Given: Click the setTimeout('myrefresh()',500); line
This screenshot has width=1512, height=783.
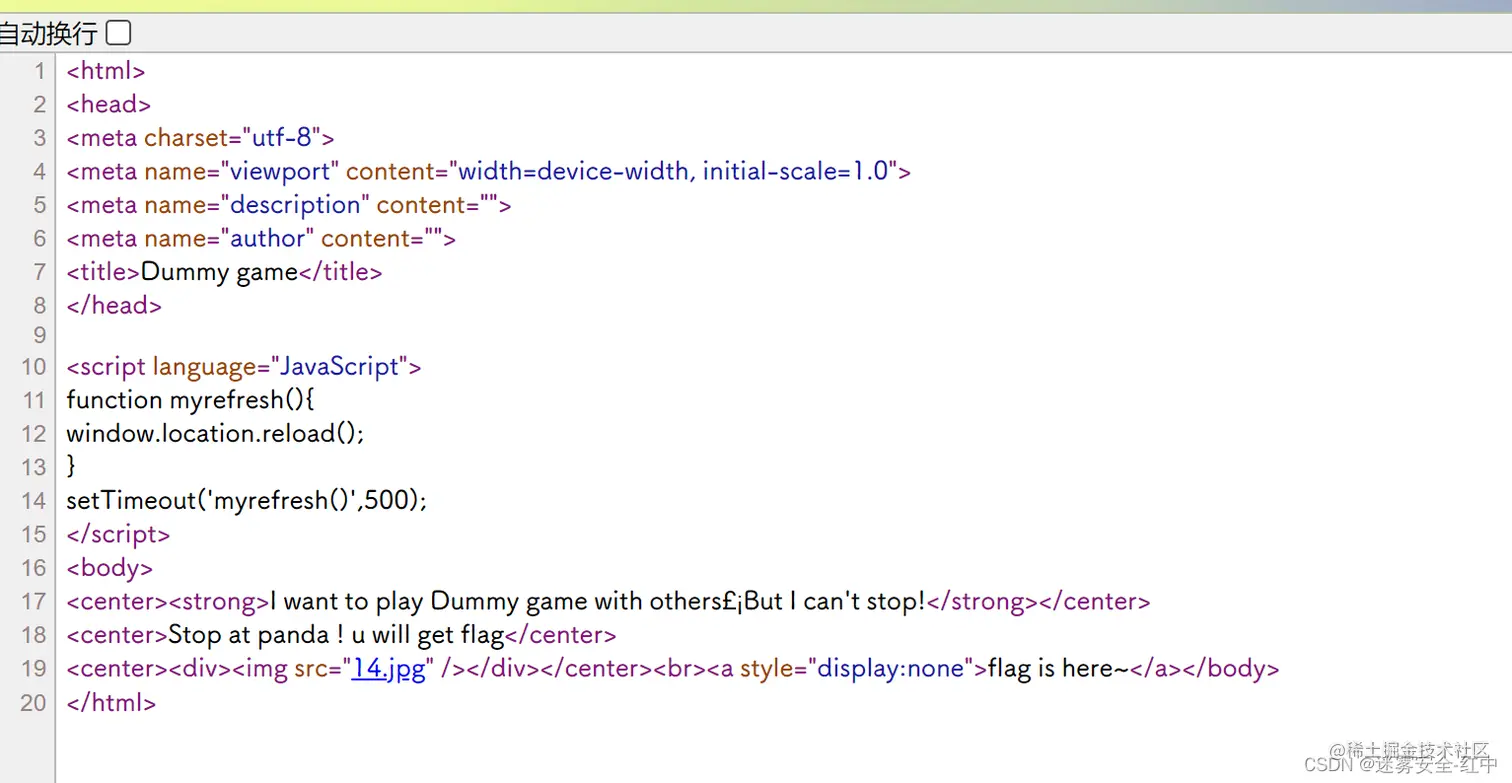Looking at the screenshot, I should [247, 500].
